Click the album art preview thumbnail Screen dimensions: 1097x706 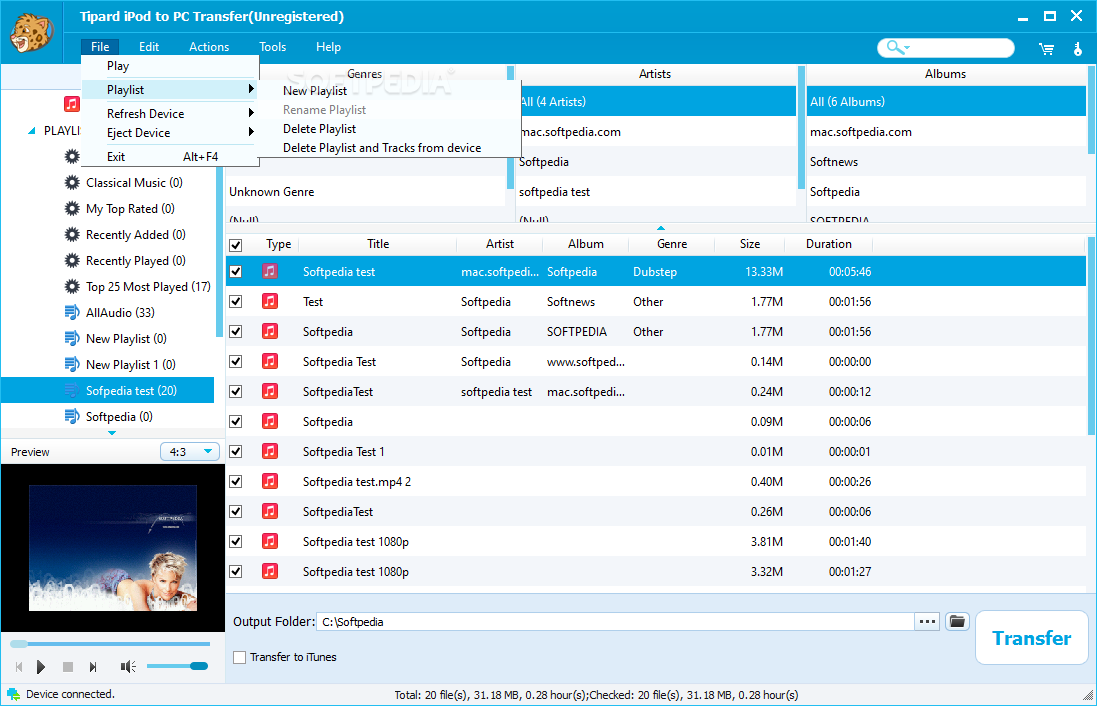point(113,548)
